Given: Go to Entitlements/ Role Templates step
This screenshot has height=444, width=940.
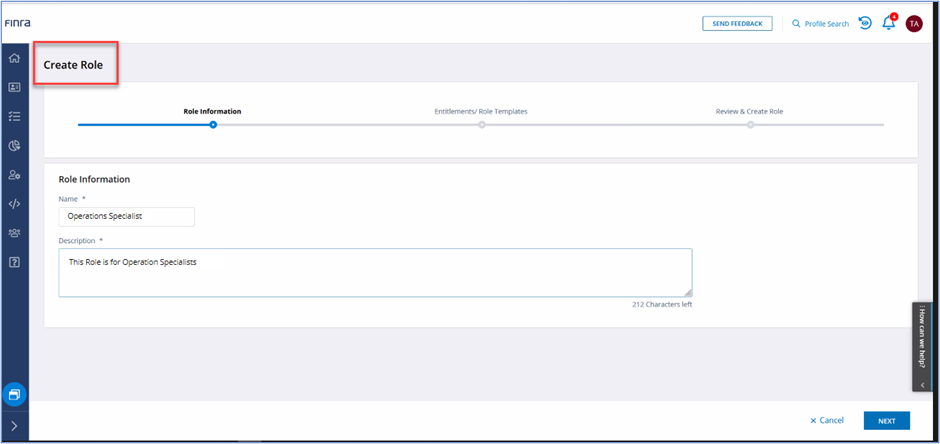Looking at the screenshot, I should [481, 125].
